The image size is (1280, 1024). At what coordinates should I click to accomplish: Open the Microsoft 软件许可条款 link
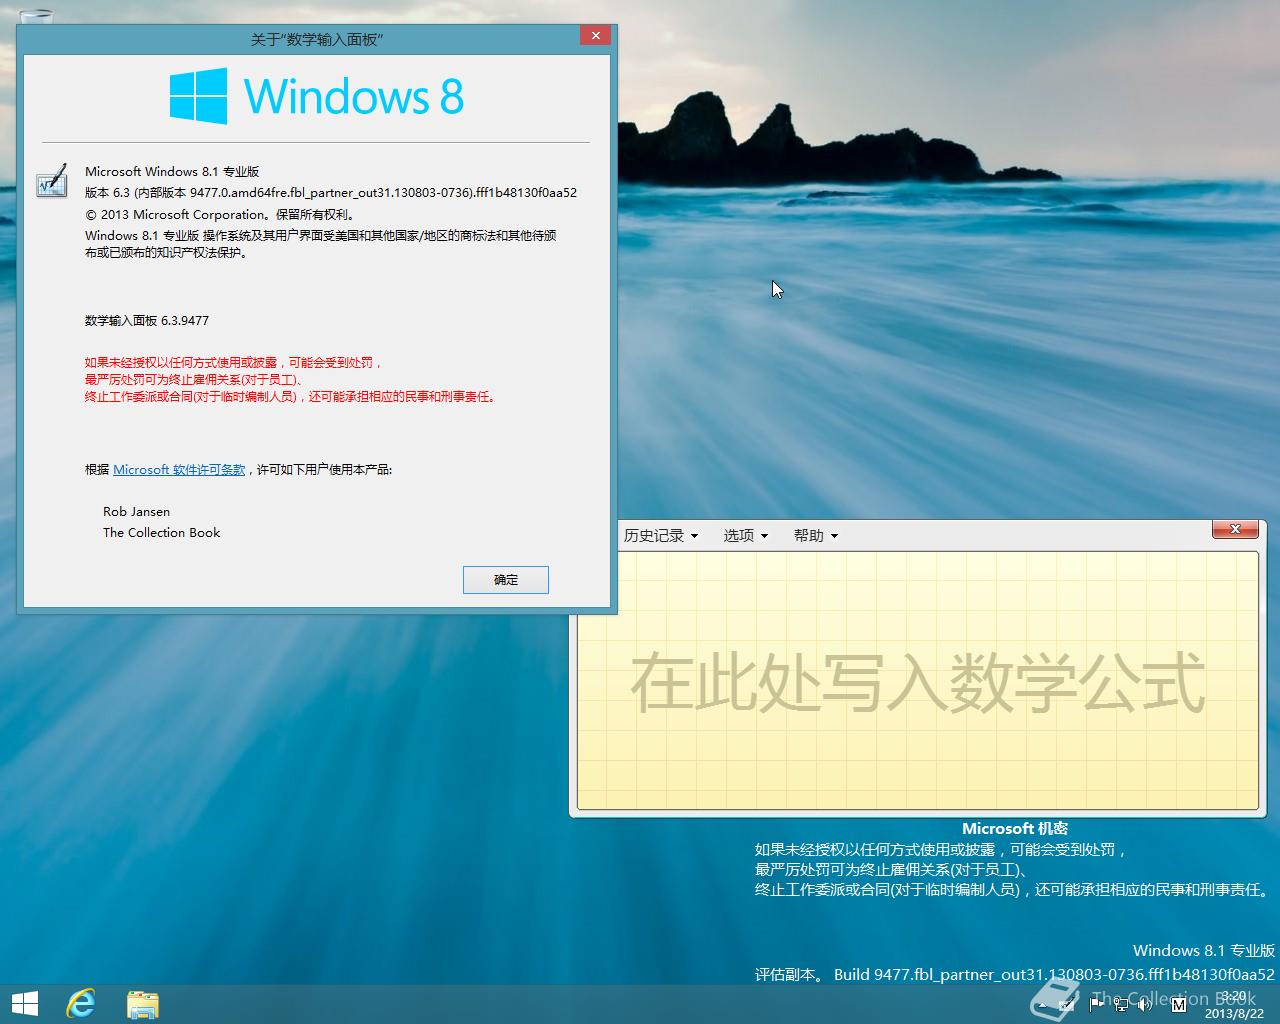pos(179,470)
